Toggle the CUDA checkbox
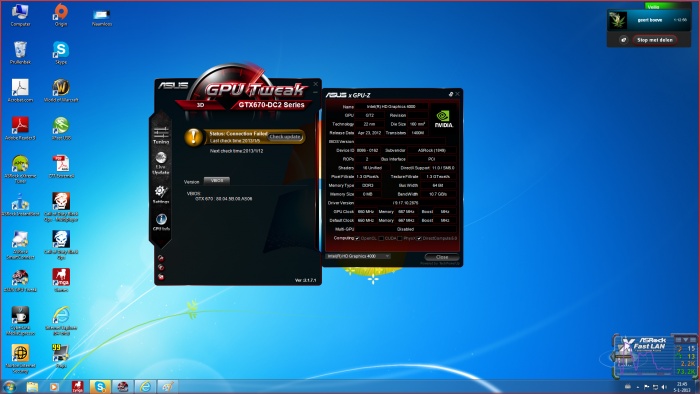The image size is (700, 394). (380, 238)
